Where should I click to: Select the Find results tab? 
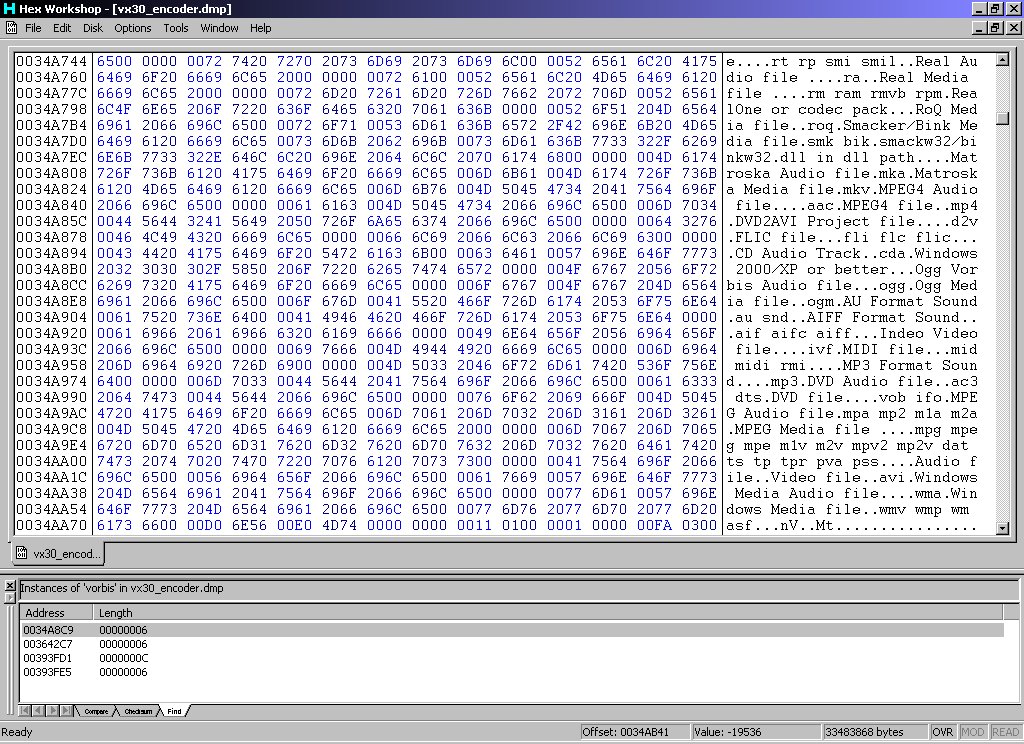point(174,711)
